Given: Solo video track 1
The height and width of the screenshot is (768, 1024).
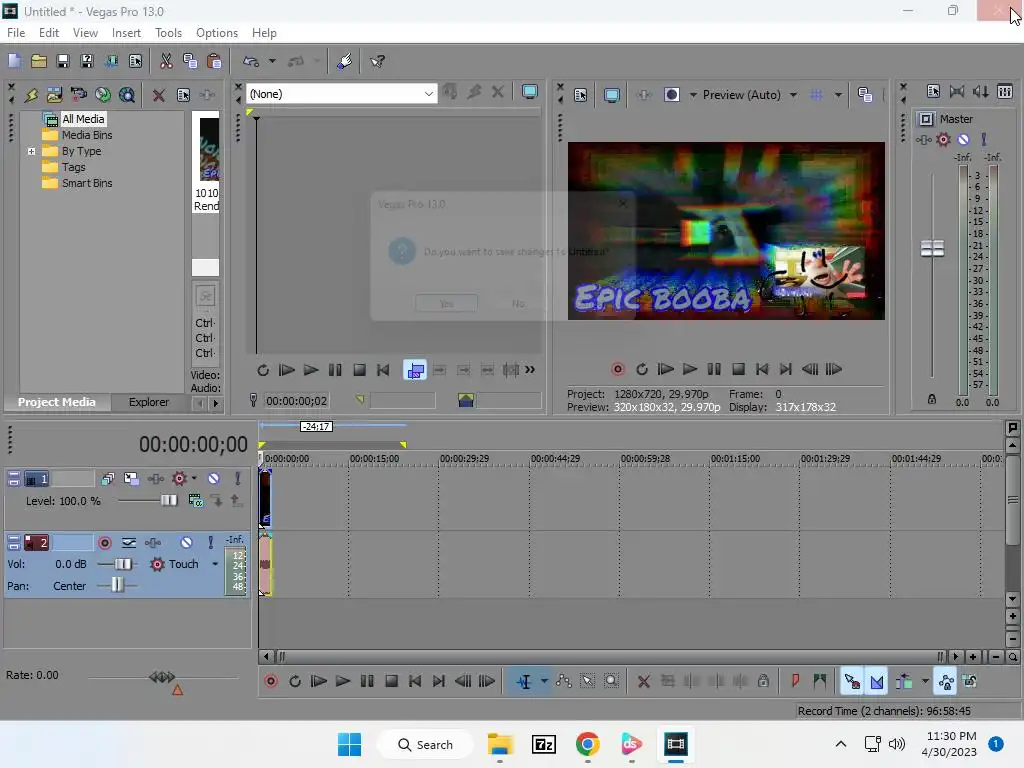Looking at the screenshot, I should click(x=238, y=479).
